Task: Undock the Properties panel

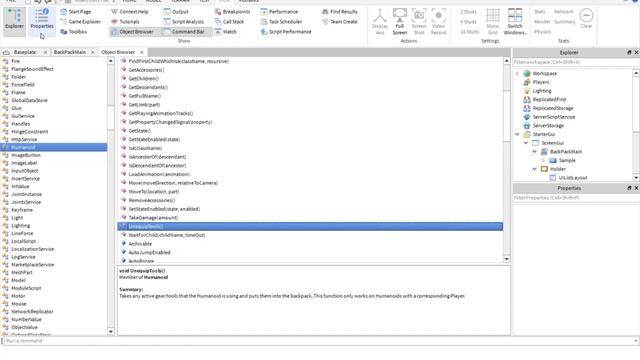Action: tap(629, 188)
